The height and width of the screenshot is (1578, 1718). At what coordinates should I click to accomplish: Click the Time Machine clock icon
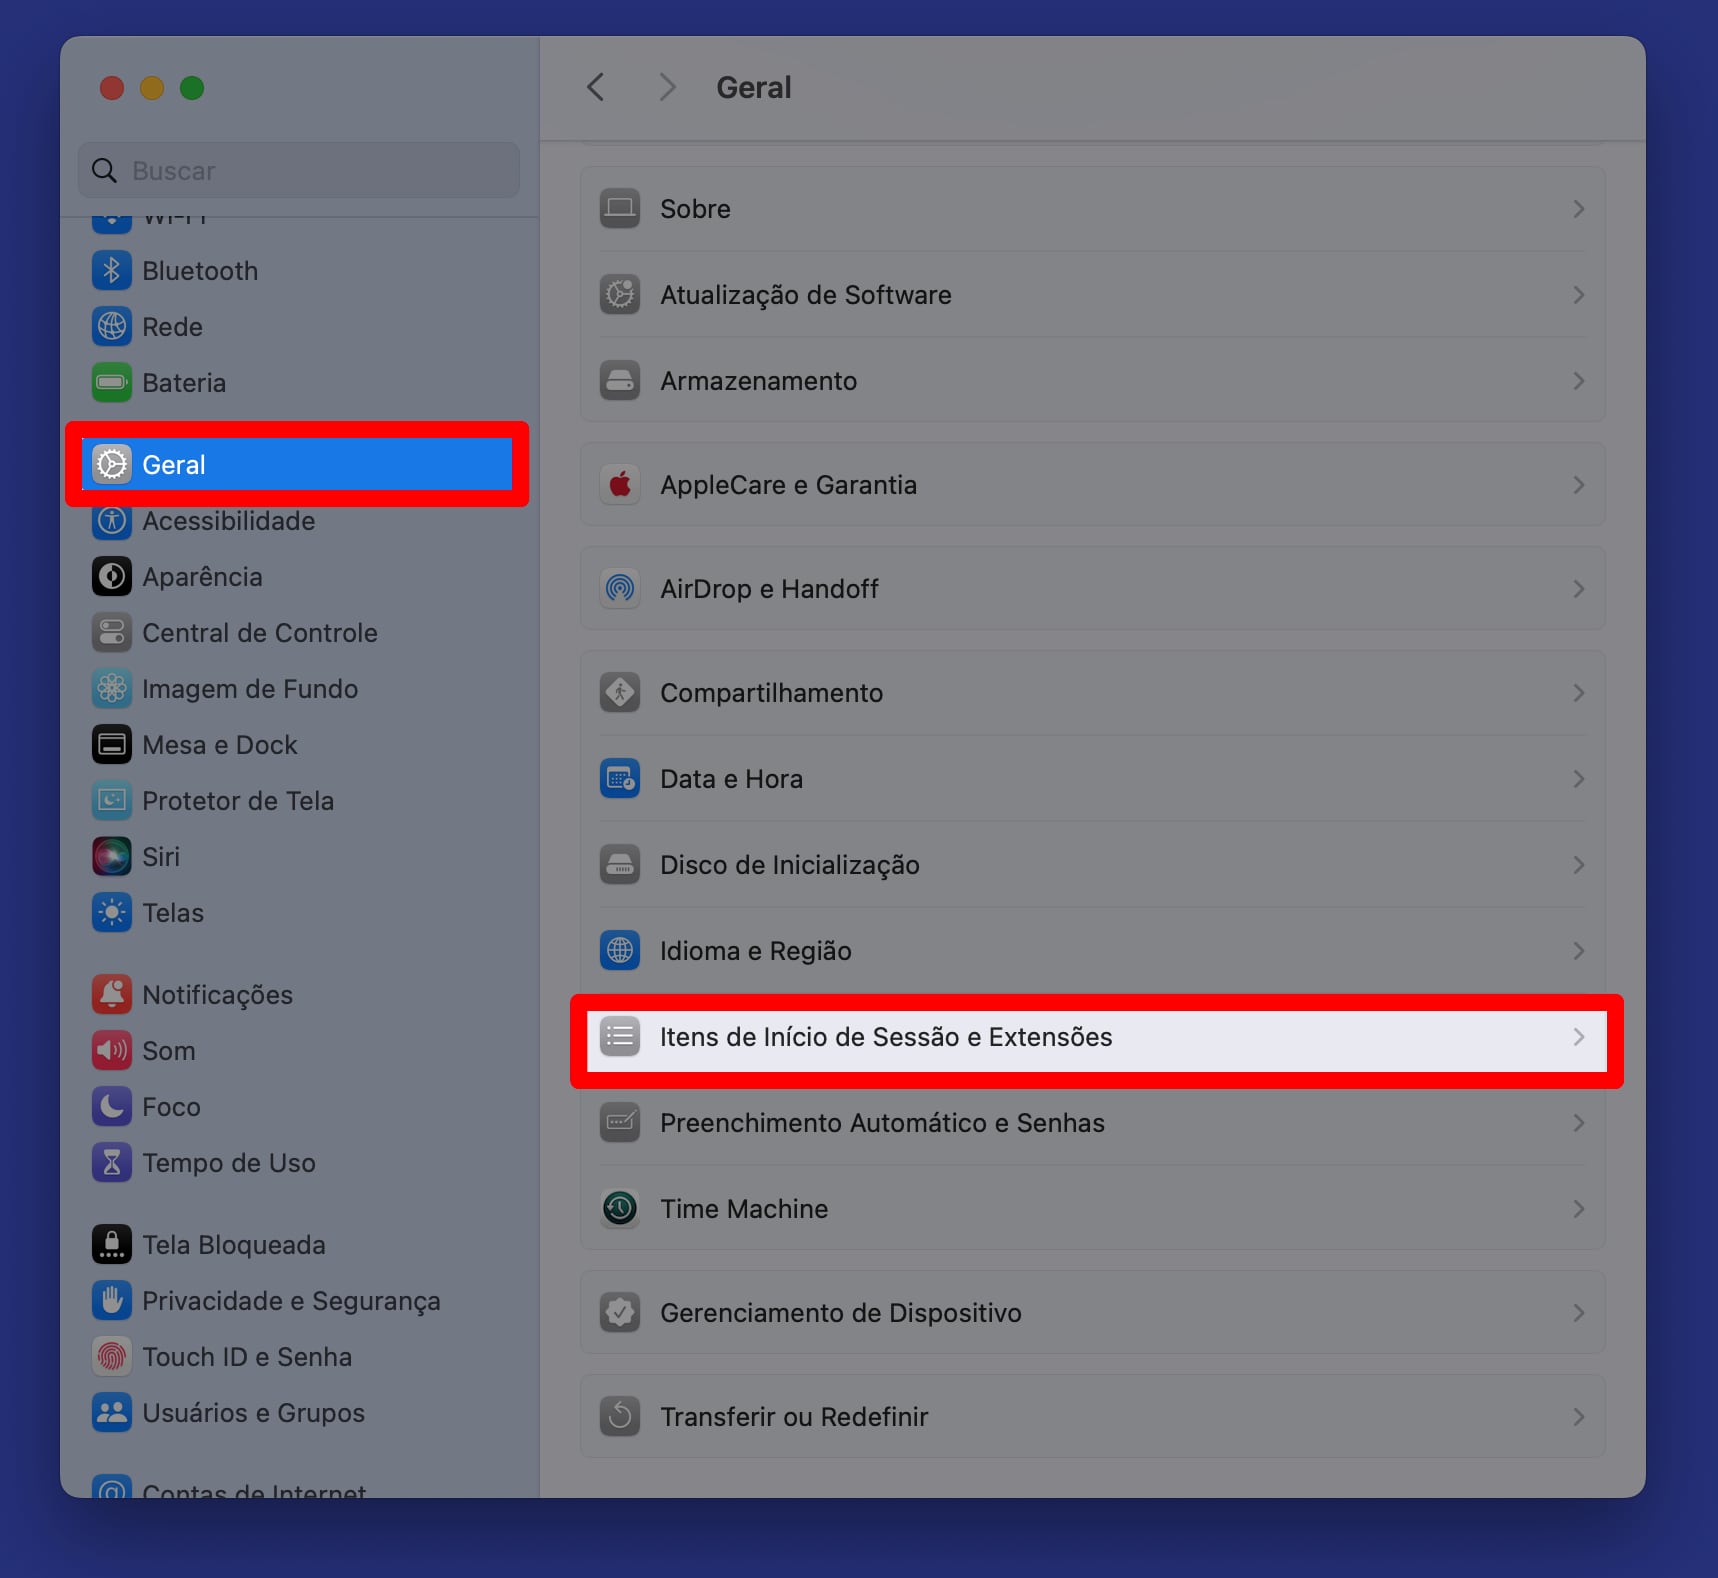click(x=620, y=1209)
